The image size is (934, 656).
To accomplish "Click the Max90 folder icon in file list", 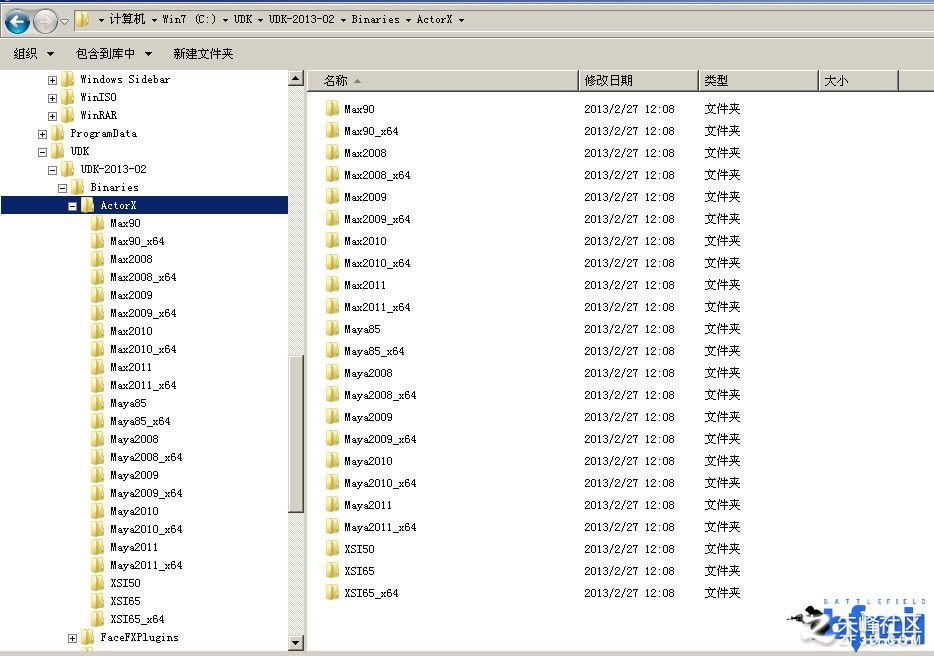I will pyautogui.click(x=332, y=108).
